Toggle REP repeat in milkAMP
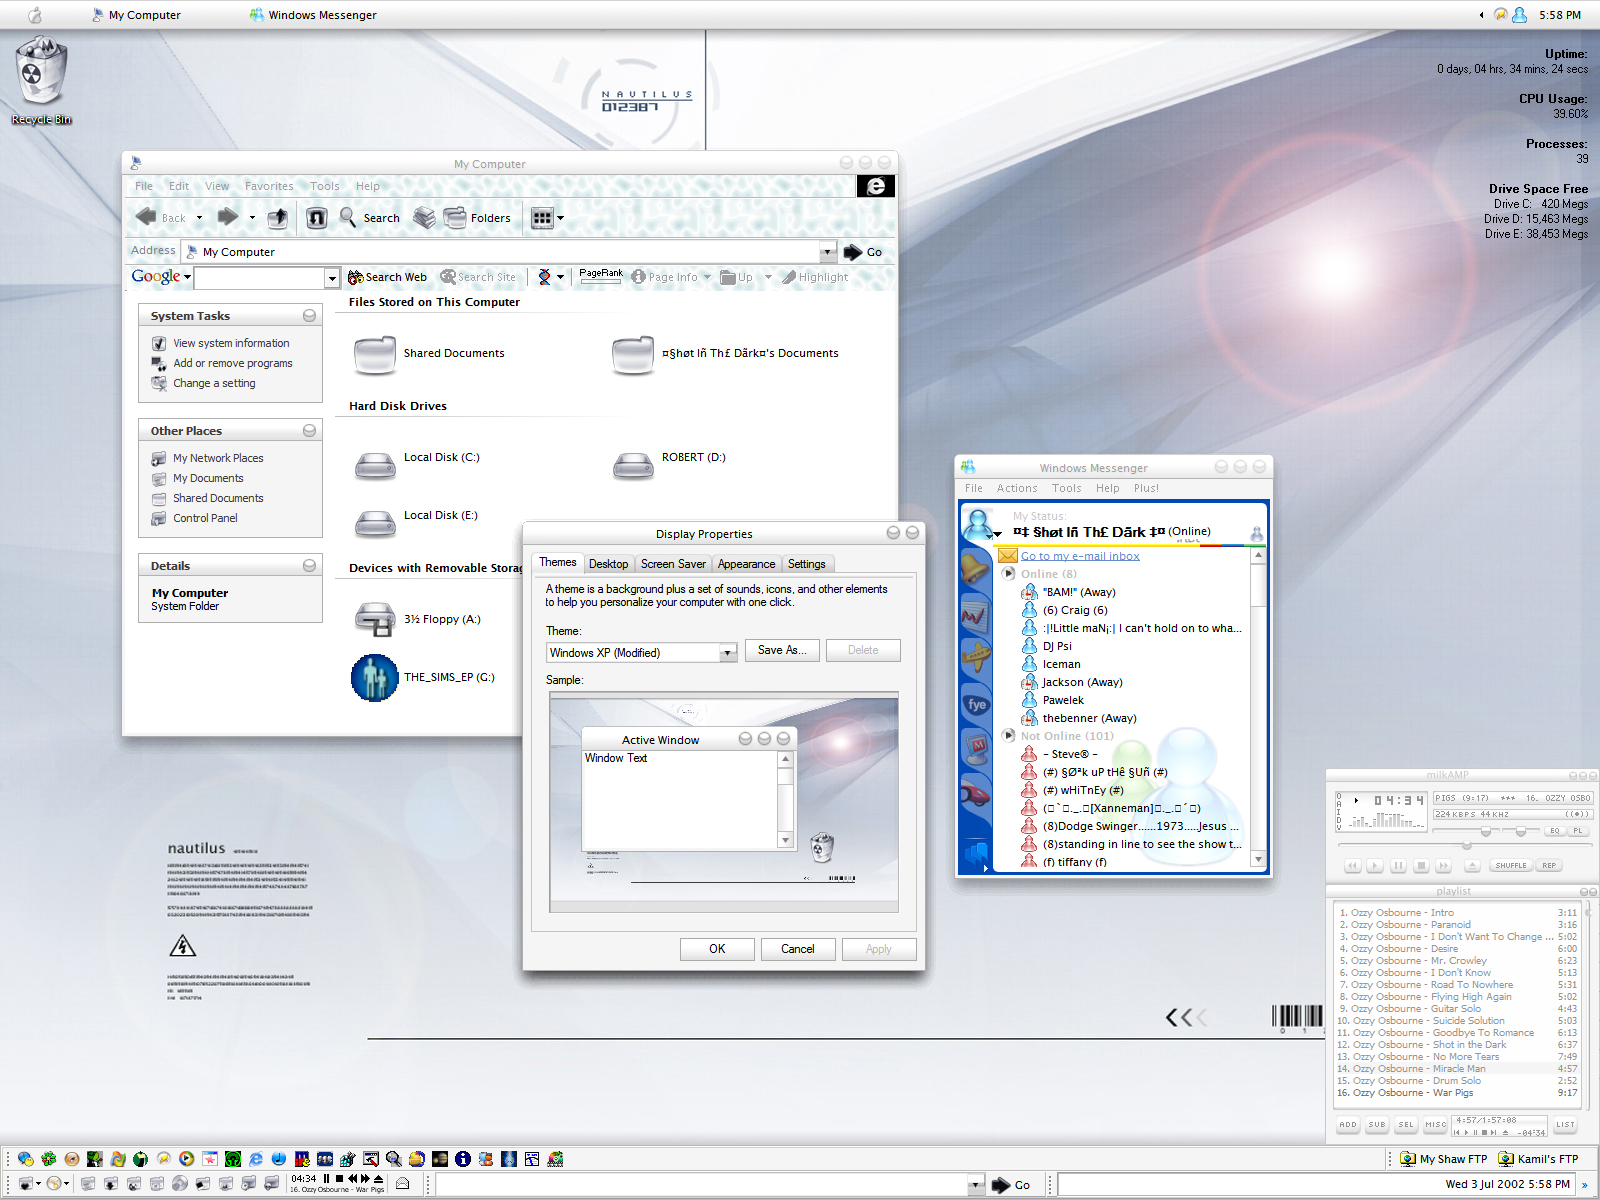This screenshot has width=1600, height=1200. tap(1549, 866)
